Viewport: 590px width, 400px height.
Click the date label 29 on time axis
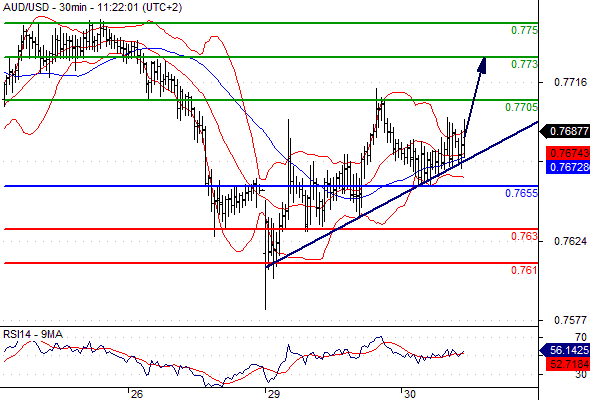[x=274, y=394]
